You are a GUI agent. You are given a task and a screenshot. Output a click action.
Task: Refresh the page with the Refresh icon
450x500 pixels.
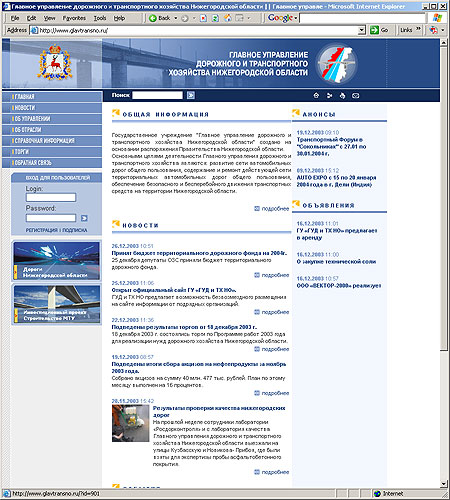click(215, 18)
